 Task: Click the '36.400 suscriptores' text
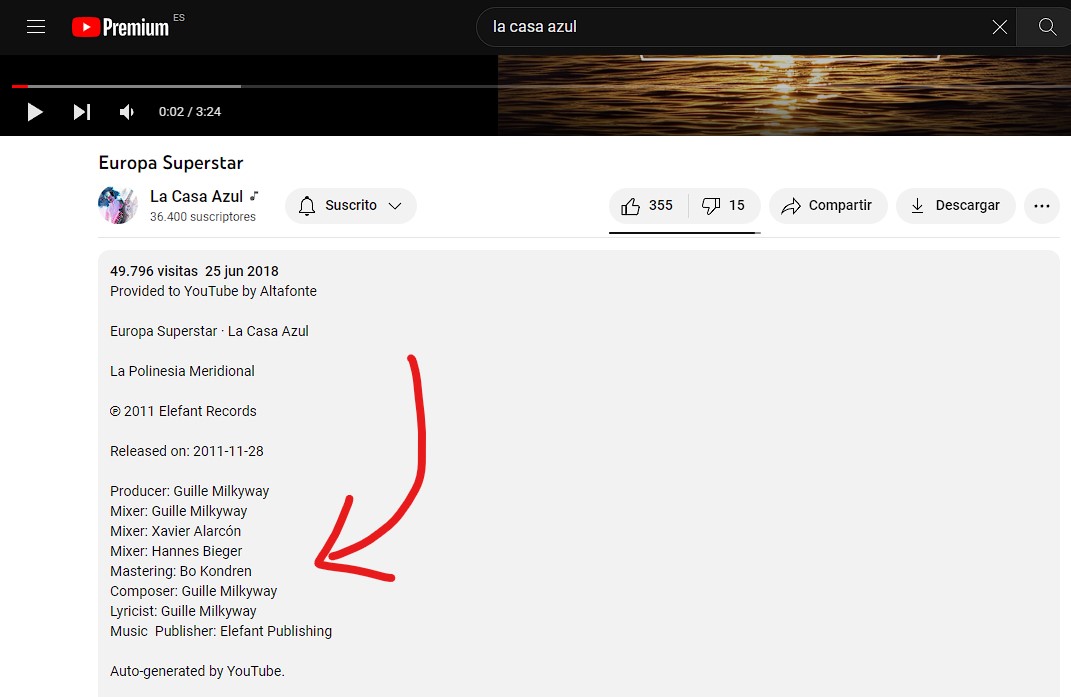click(x=203, y=217)
